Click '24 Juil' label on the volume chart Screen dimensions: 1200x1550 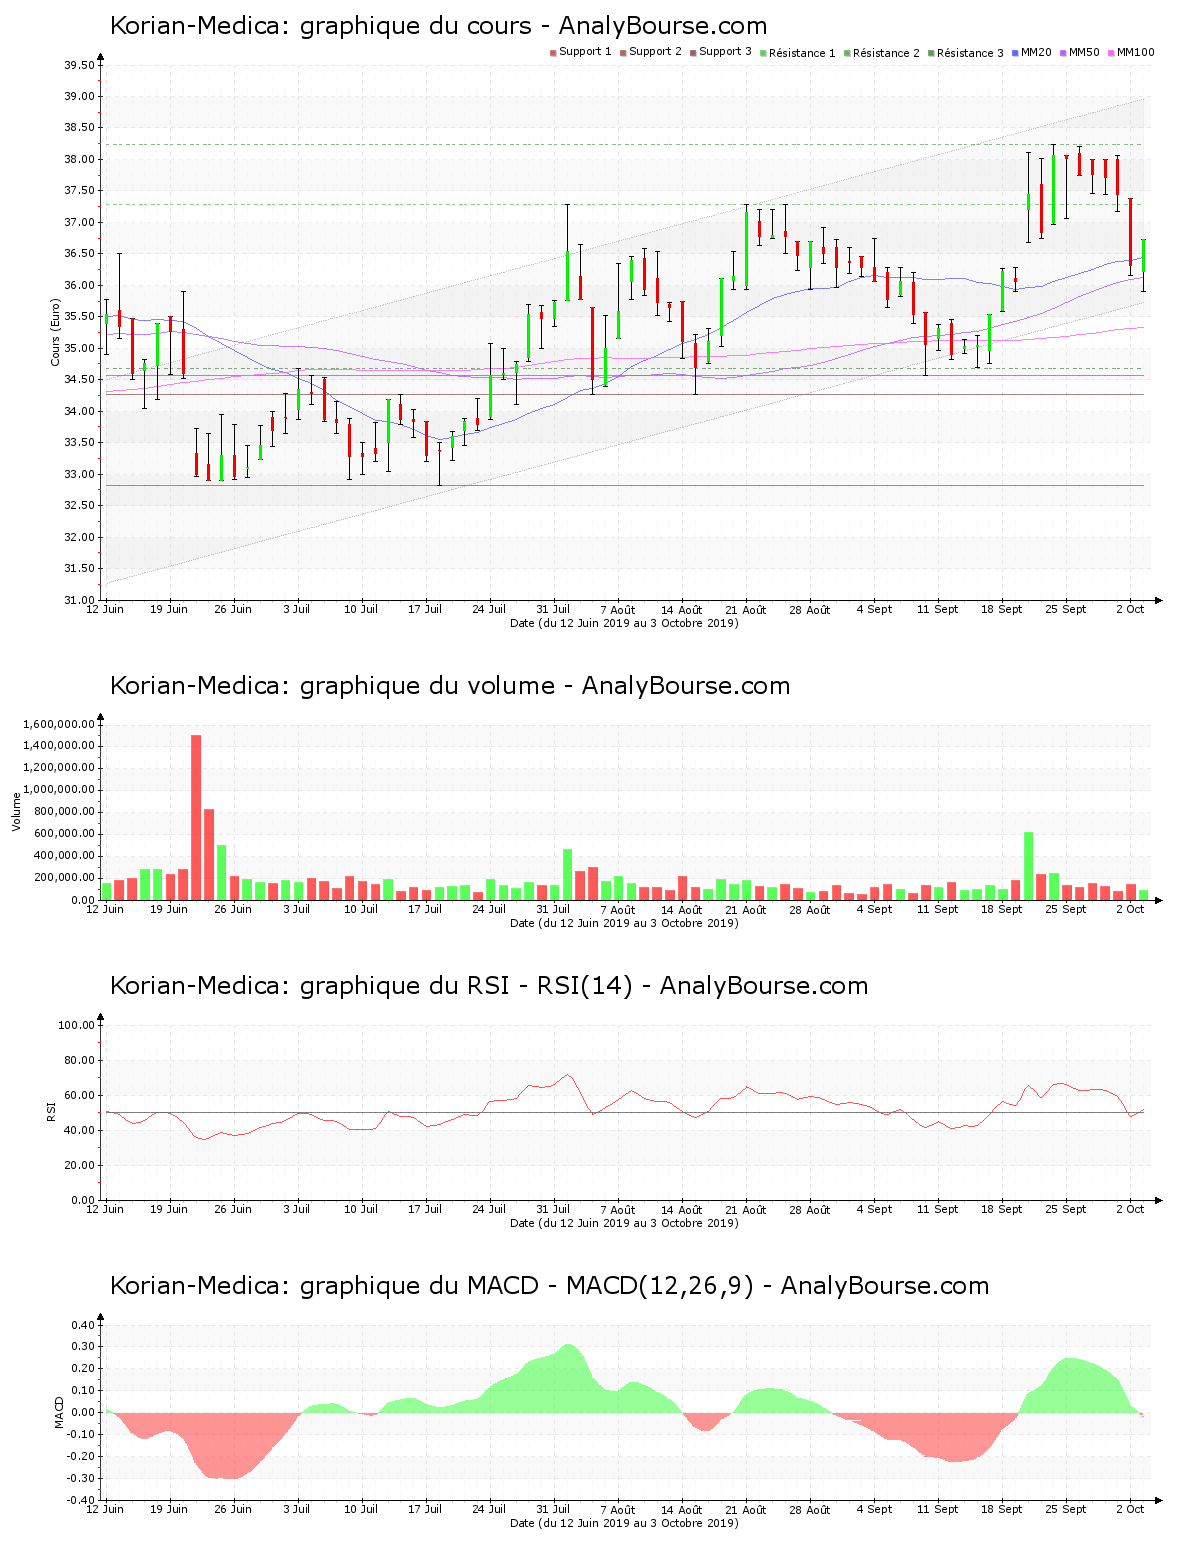point(490,909)
